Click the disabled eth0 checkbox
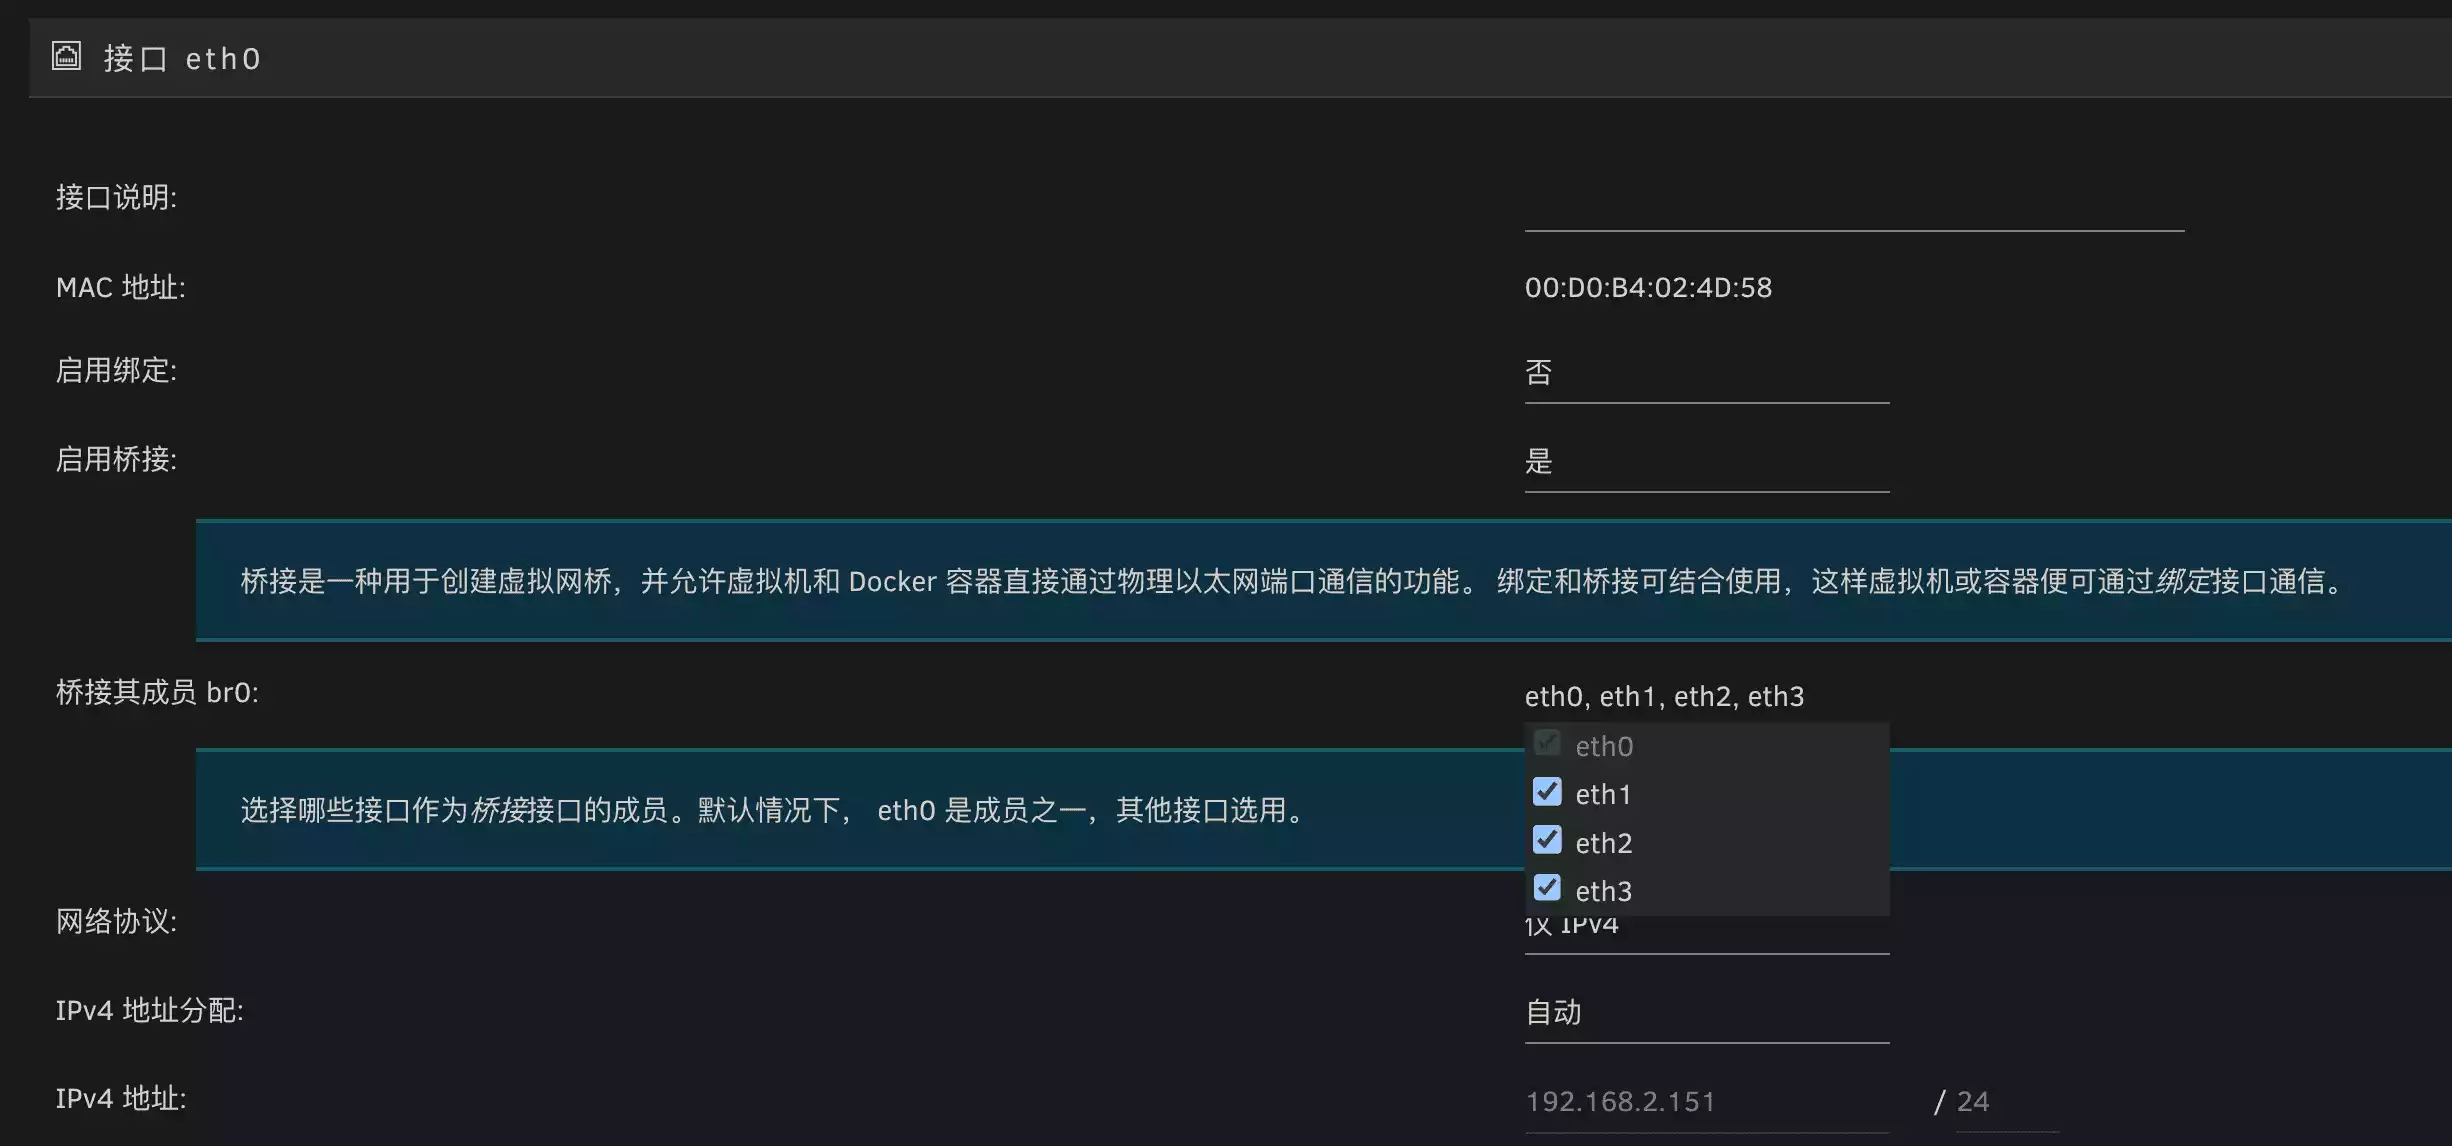 tap(1546, 744)
